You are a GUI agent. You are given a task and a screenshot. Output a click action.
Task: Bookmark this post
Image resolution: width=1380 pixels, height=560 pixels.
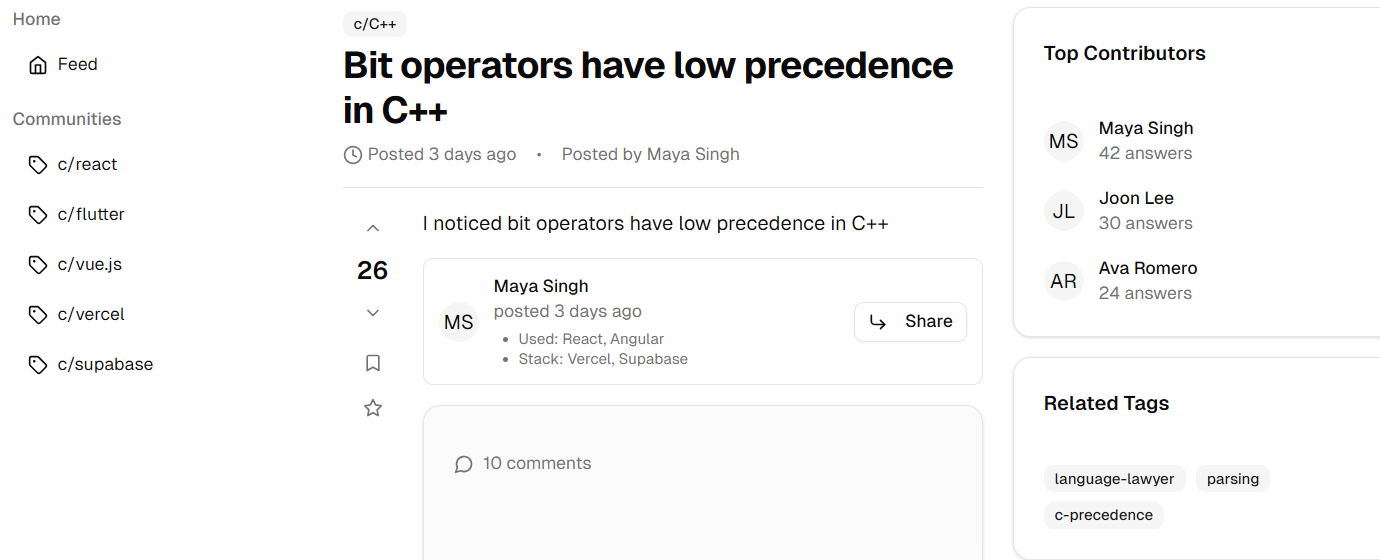pyautogui.click(x=373, y=363)
